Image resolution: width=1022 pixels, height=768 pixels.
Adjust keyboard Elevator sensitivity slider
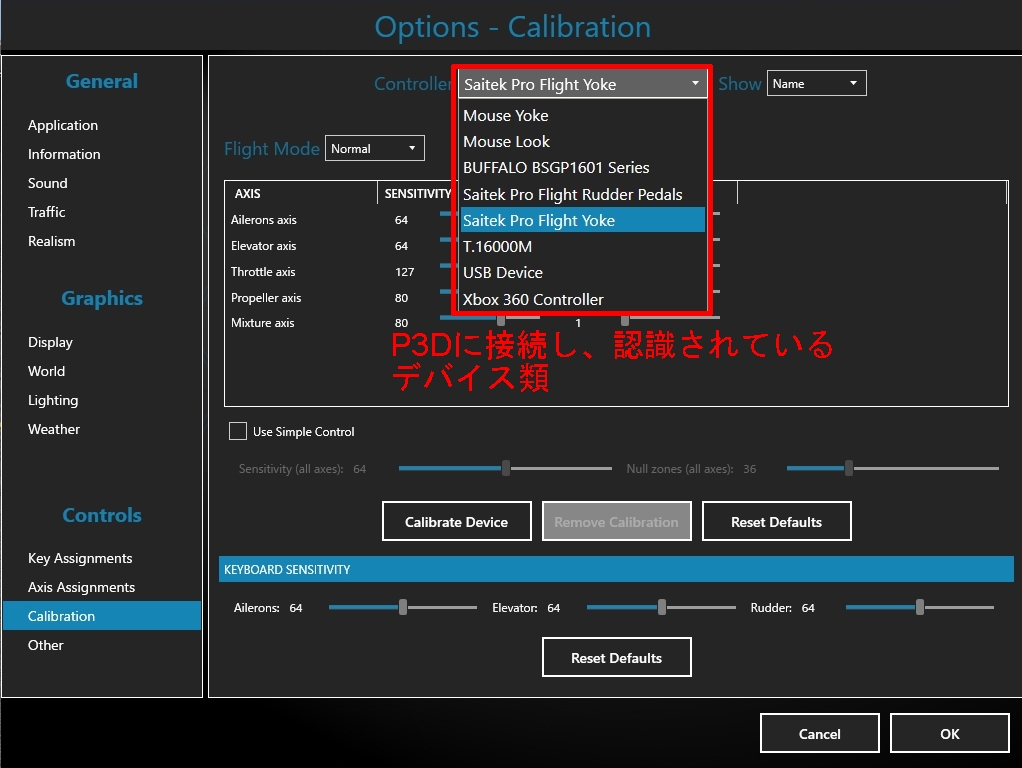pyautogui.click(x=661, y=608)
